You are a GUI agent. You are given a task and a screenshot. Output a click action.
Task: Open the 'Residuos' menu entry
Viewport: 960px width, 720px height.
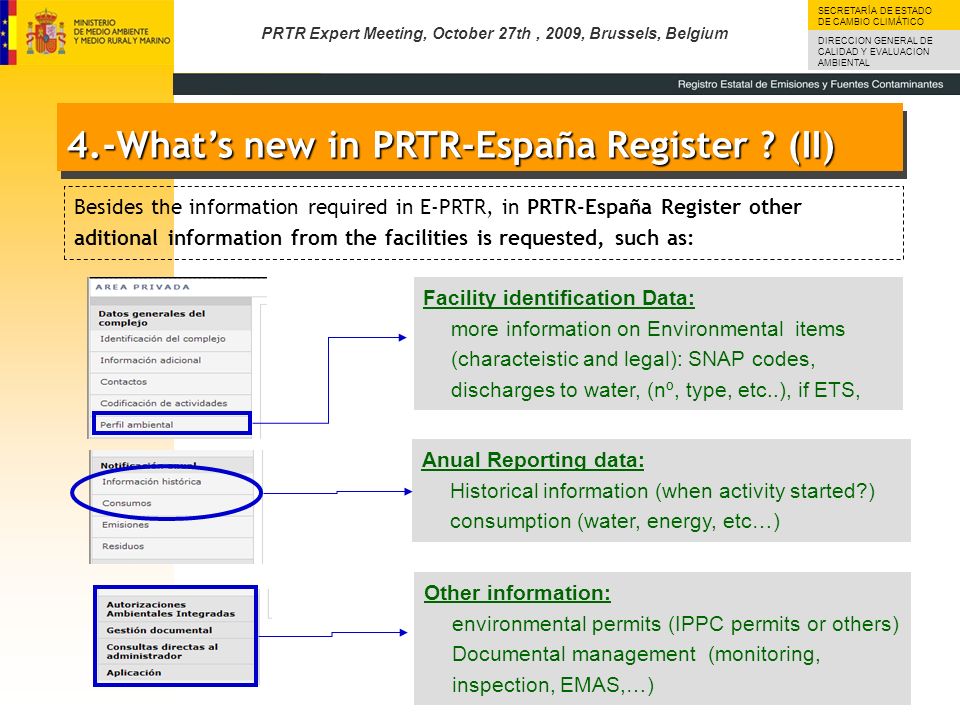(x=122, y=546)
